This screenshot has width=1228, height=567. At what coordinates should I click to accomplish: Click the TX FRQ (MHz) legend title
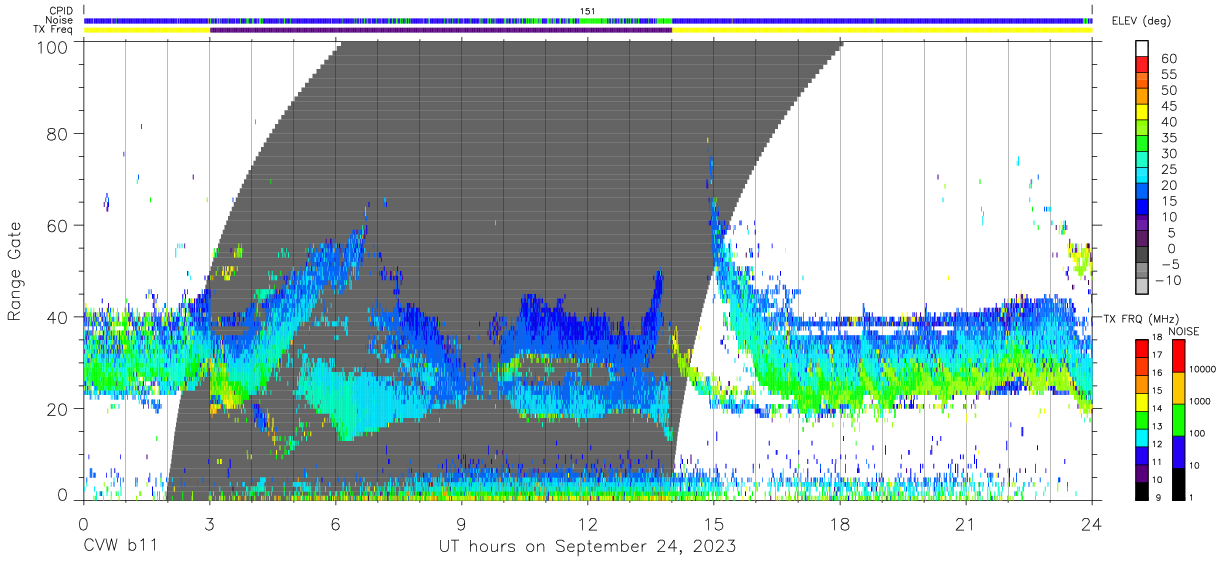tap(1141, 319)
